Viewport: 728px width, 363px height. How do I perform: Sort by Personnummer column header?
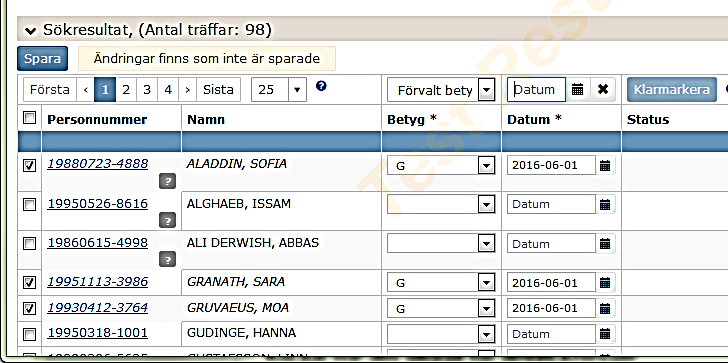point(97,119)
